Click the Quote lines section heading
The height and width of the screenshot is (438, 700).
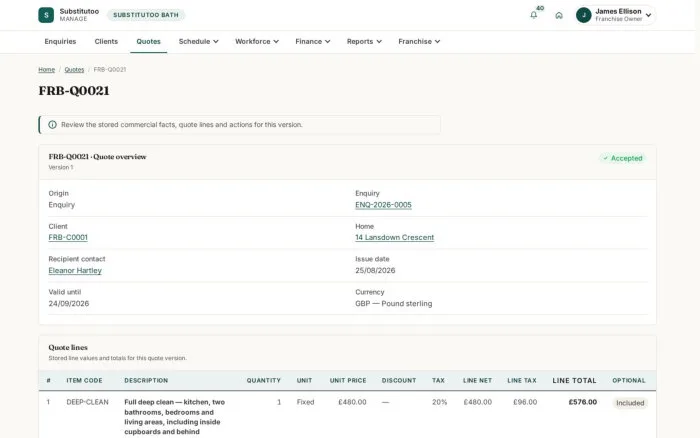click(68, 347)
